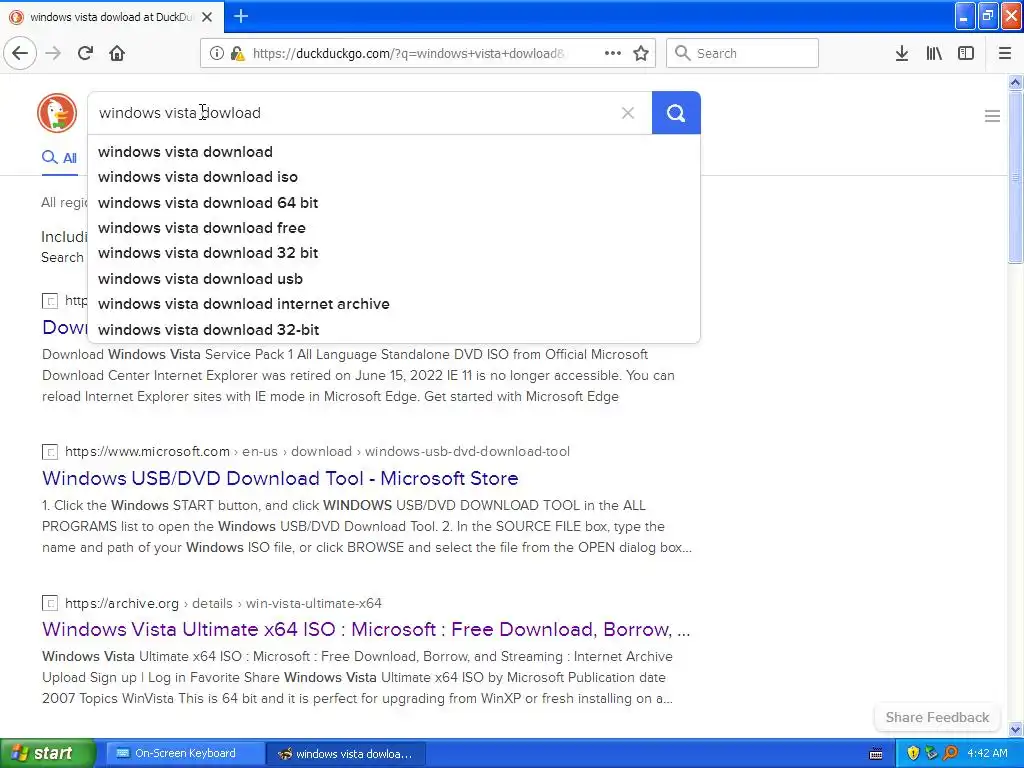Click the 4:42 AM system clock

(987, 753)
